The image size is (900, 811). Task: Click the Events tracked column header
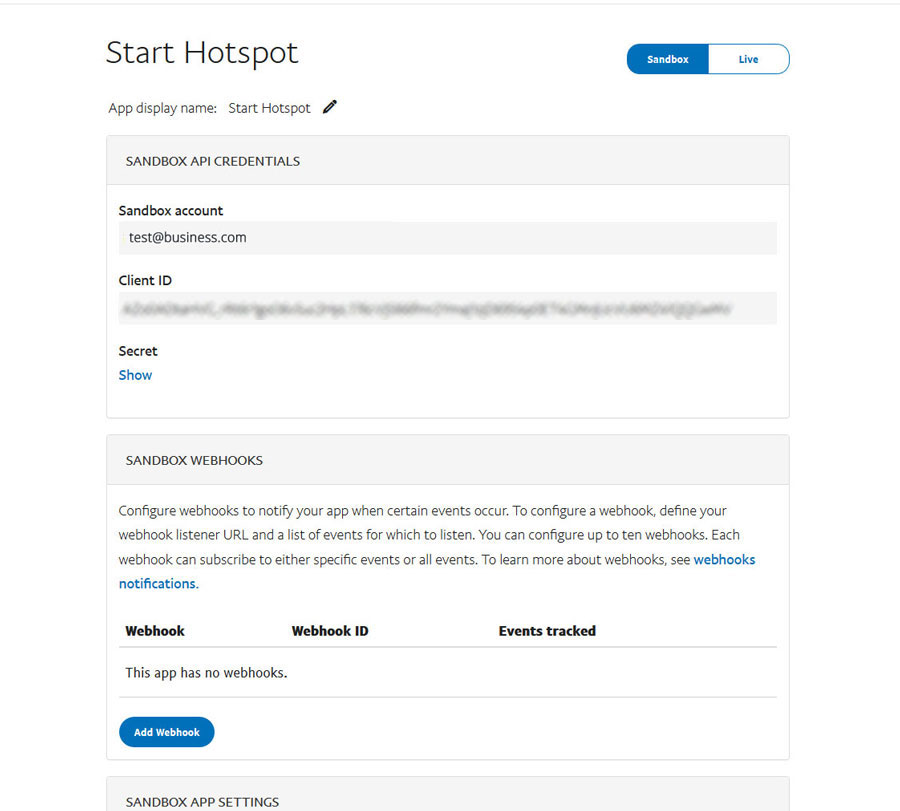point(547,631)
